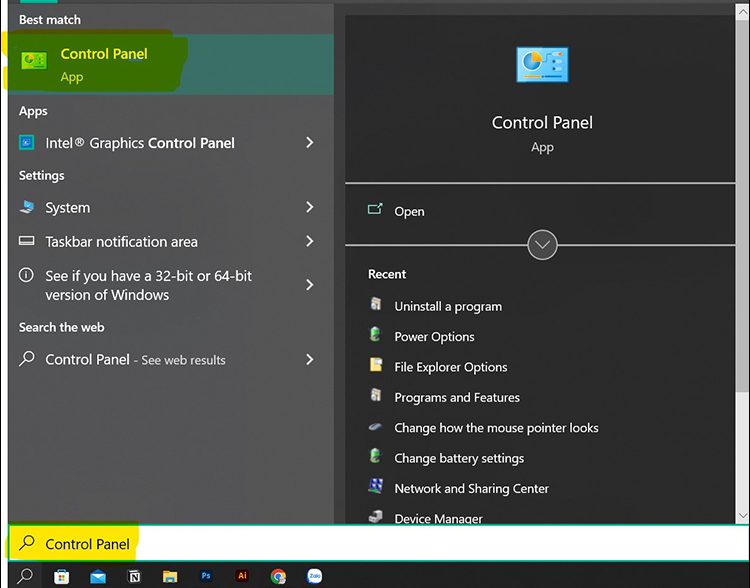750x588 pixels.
Task: Open Google Chrome from taskbar
Action: [x=278, y=577]
